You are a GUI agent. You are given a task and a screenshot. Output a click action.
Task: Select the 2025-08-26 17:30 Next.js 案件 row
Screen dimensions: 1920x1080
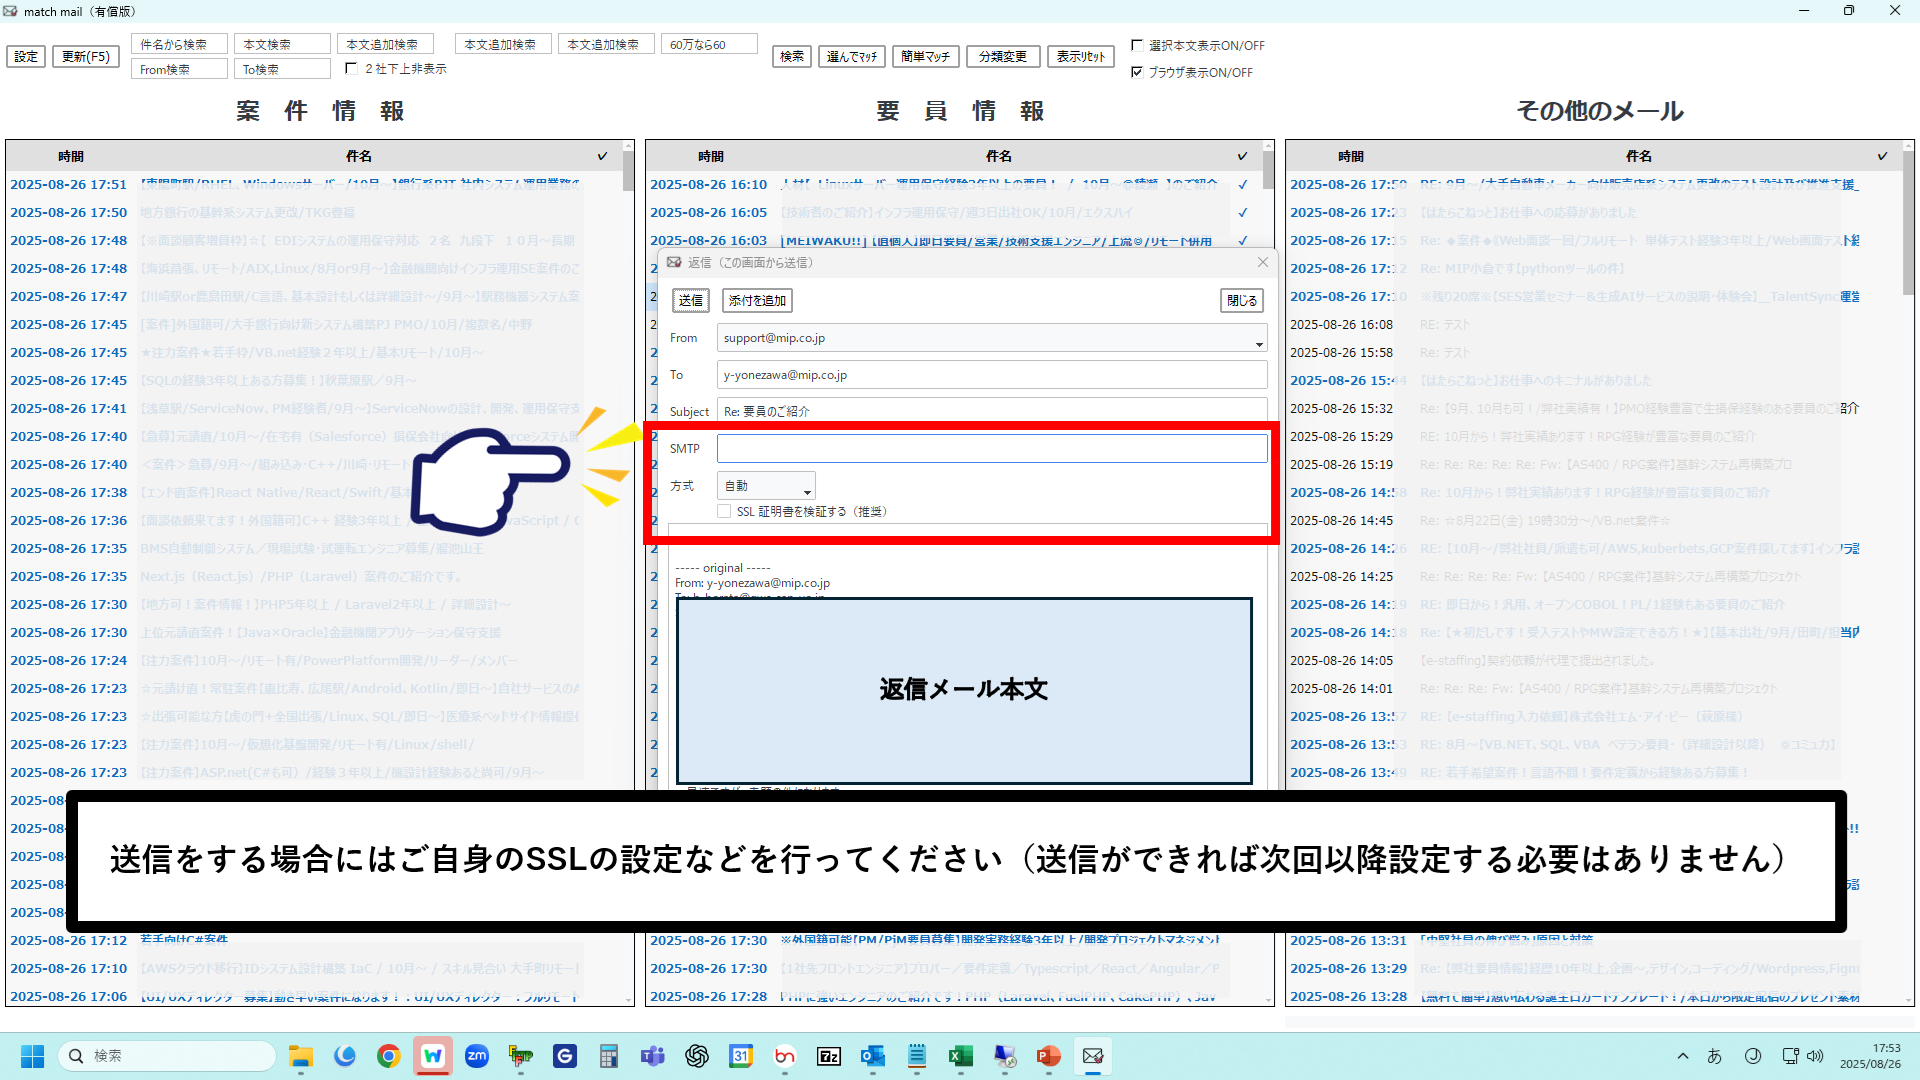click(313, 576)
